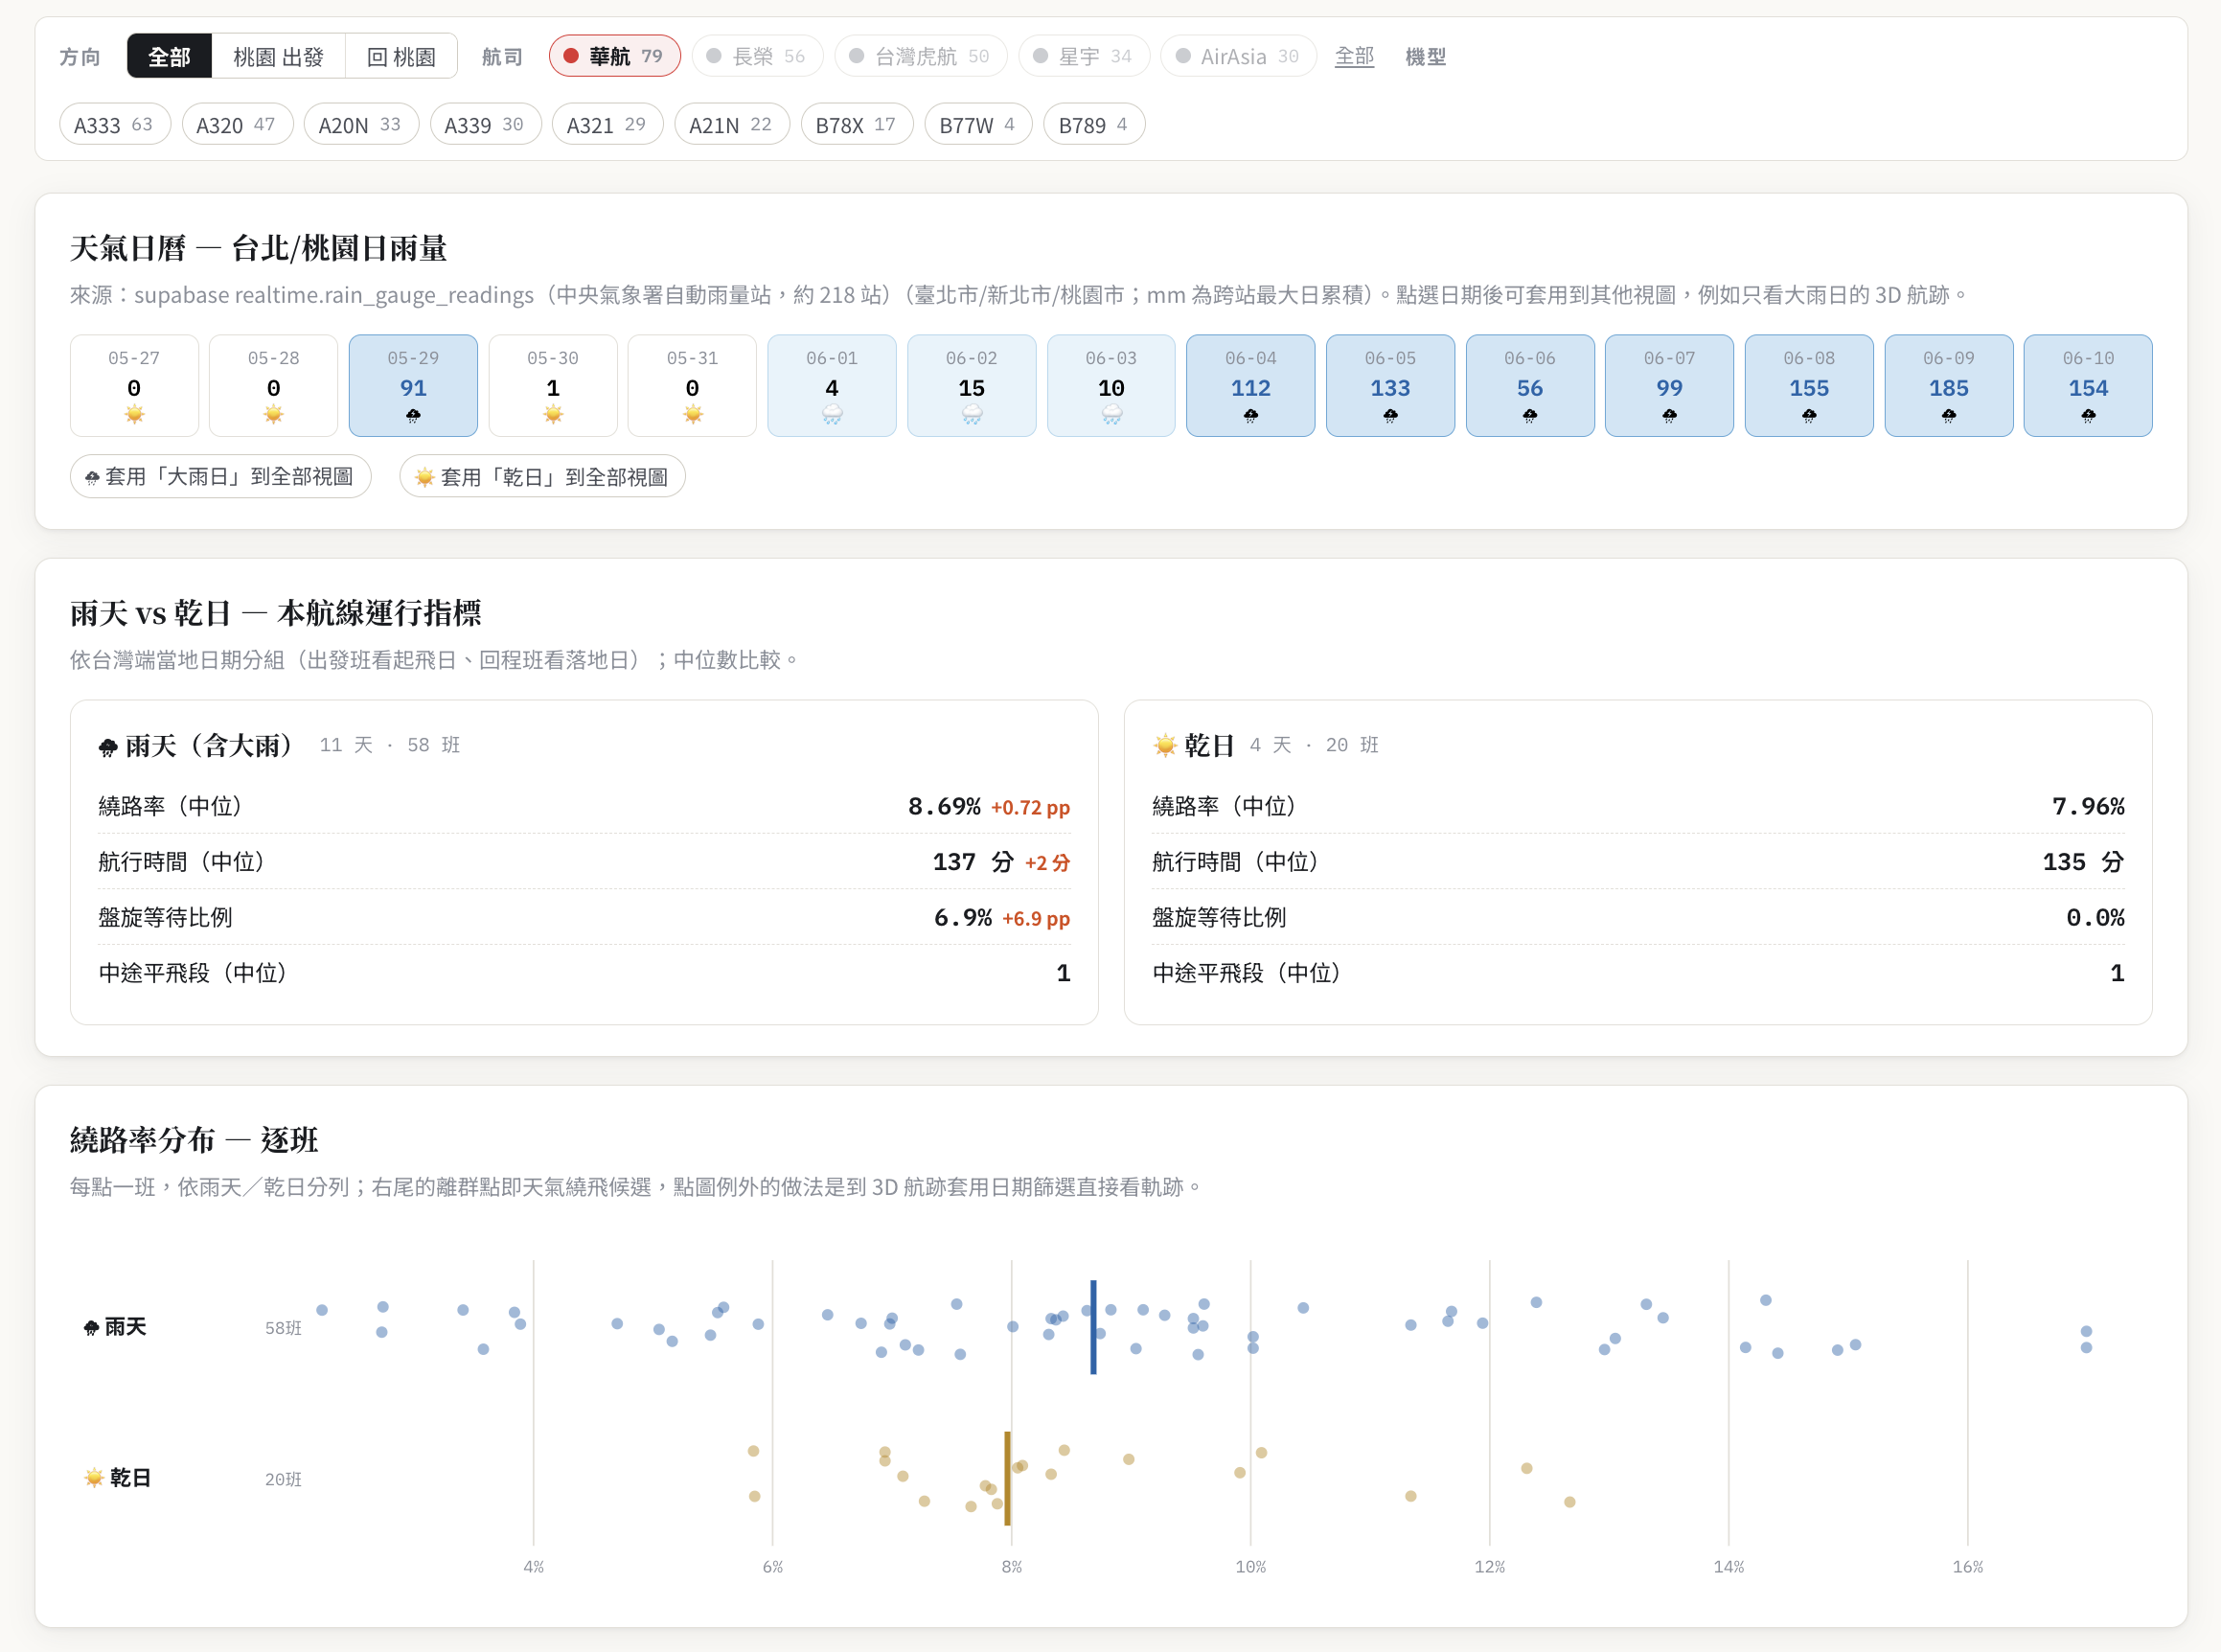
Task: Apply 乾日 filter to all views
Action: pos(542,477)
